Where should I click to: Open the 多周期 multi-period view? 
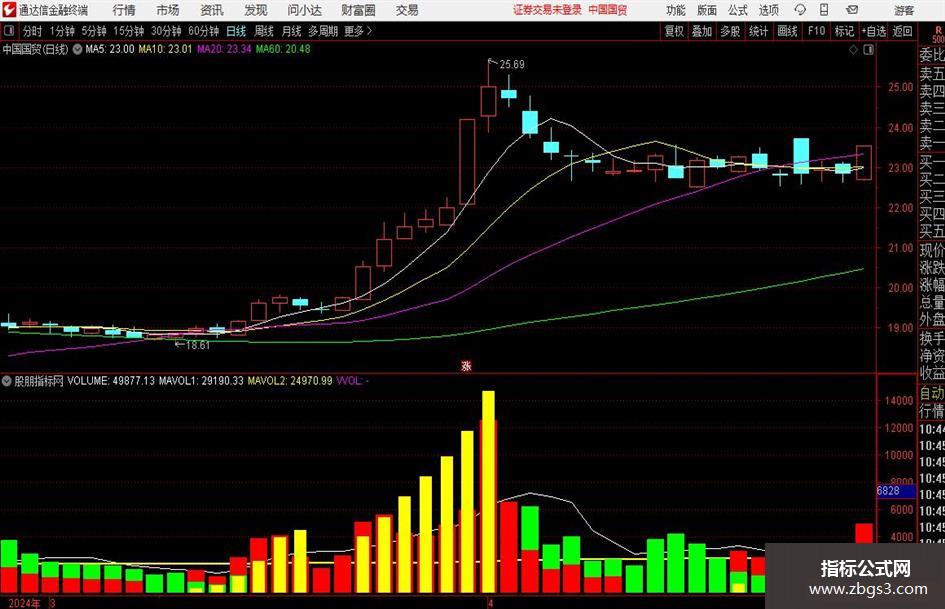coord(323,31)
